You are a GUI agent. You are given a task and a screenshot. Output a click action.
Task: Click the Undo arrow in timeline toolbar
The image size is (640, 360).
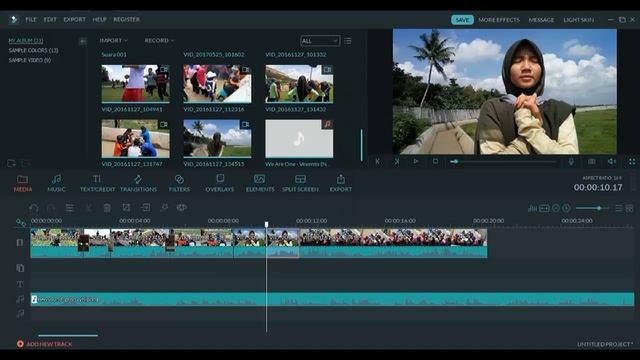pyautogui.click(x=34, y=208)
